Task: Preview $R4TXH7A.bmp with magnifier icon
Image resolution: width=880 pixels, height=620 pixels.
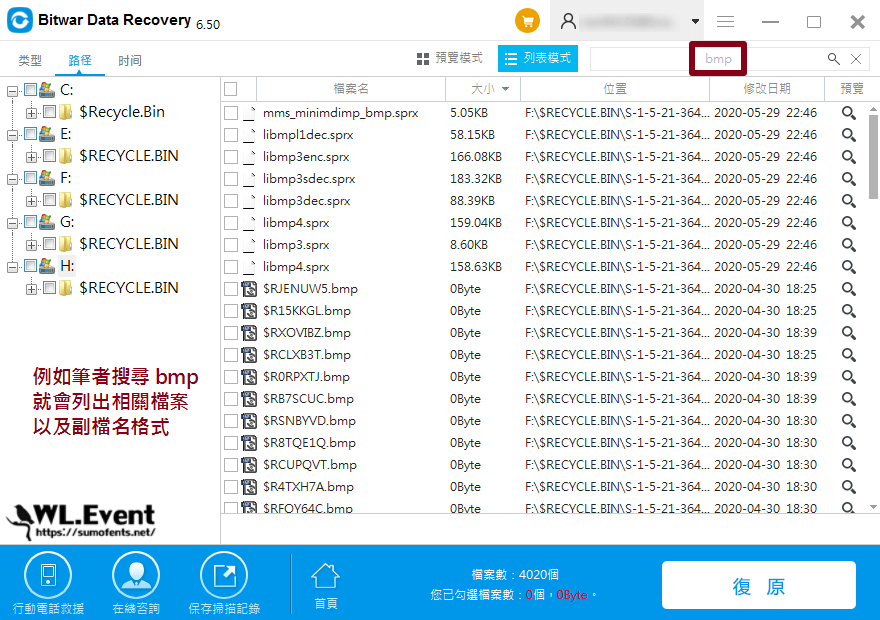Action: pos(849,486)
